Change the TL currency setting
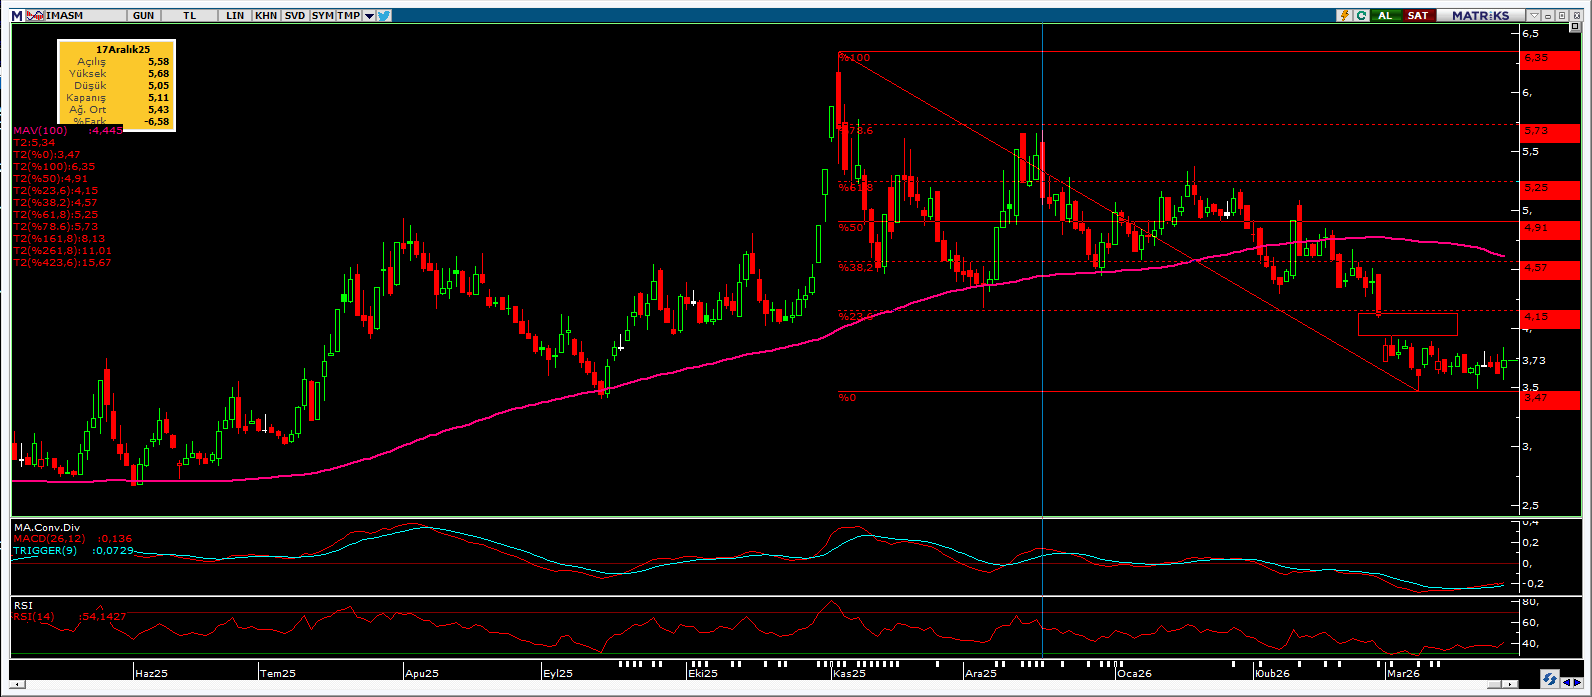This screenshot has height=697, width=1592. tap(189, 16)
